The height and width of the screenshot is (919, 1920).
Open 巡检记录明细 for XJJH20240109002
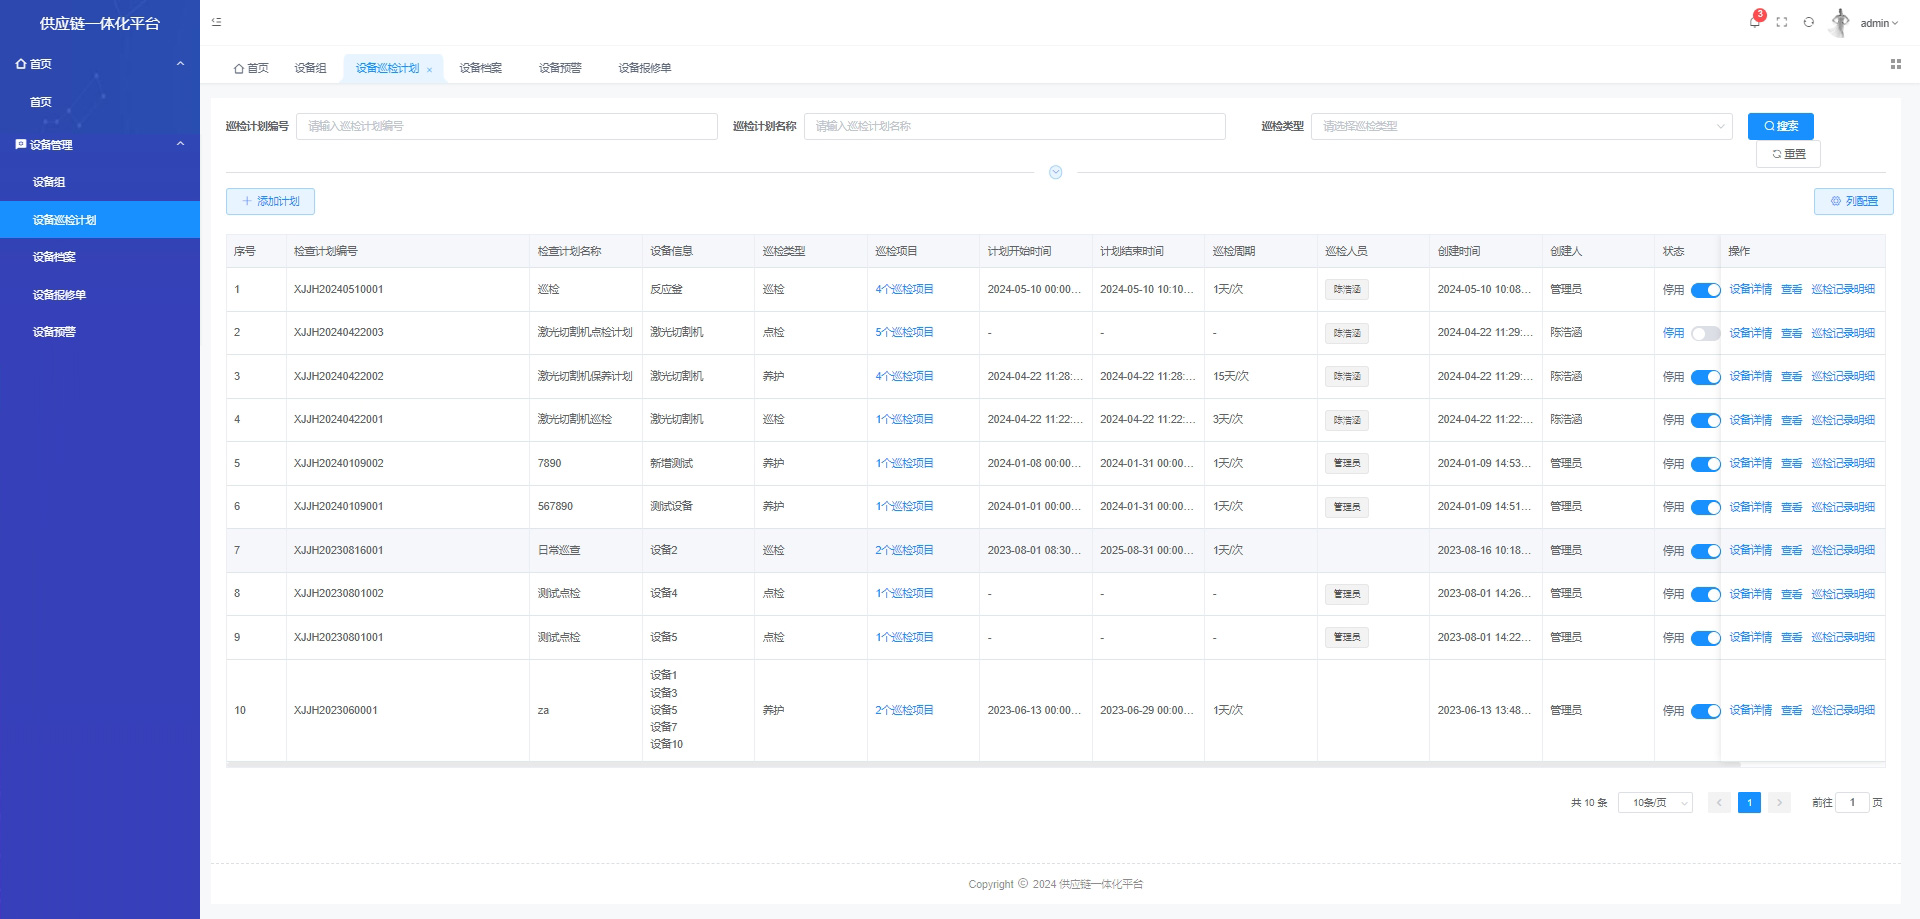tap(1843, 463)
